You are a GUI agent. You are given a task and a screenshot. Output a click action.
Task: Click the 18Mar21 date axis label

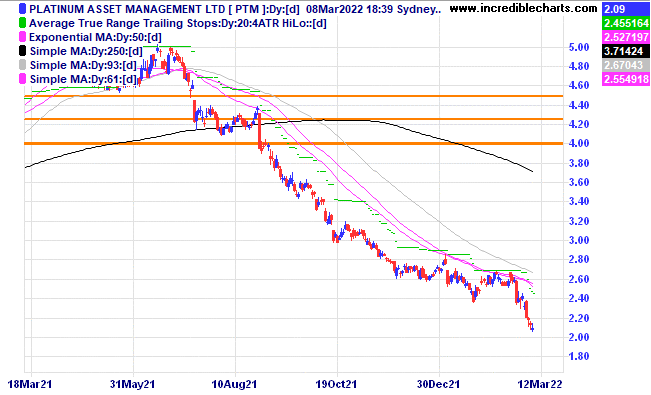pyautogui.click(x=30, y=384)
